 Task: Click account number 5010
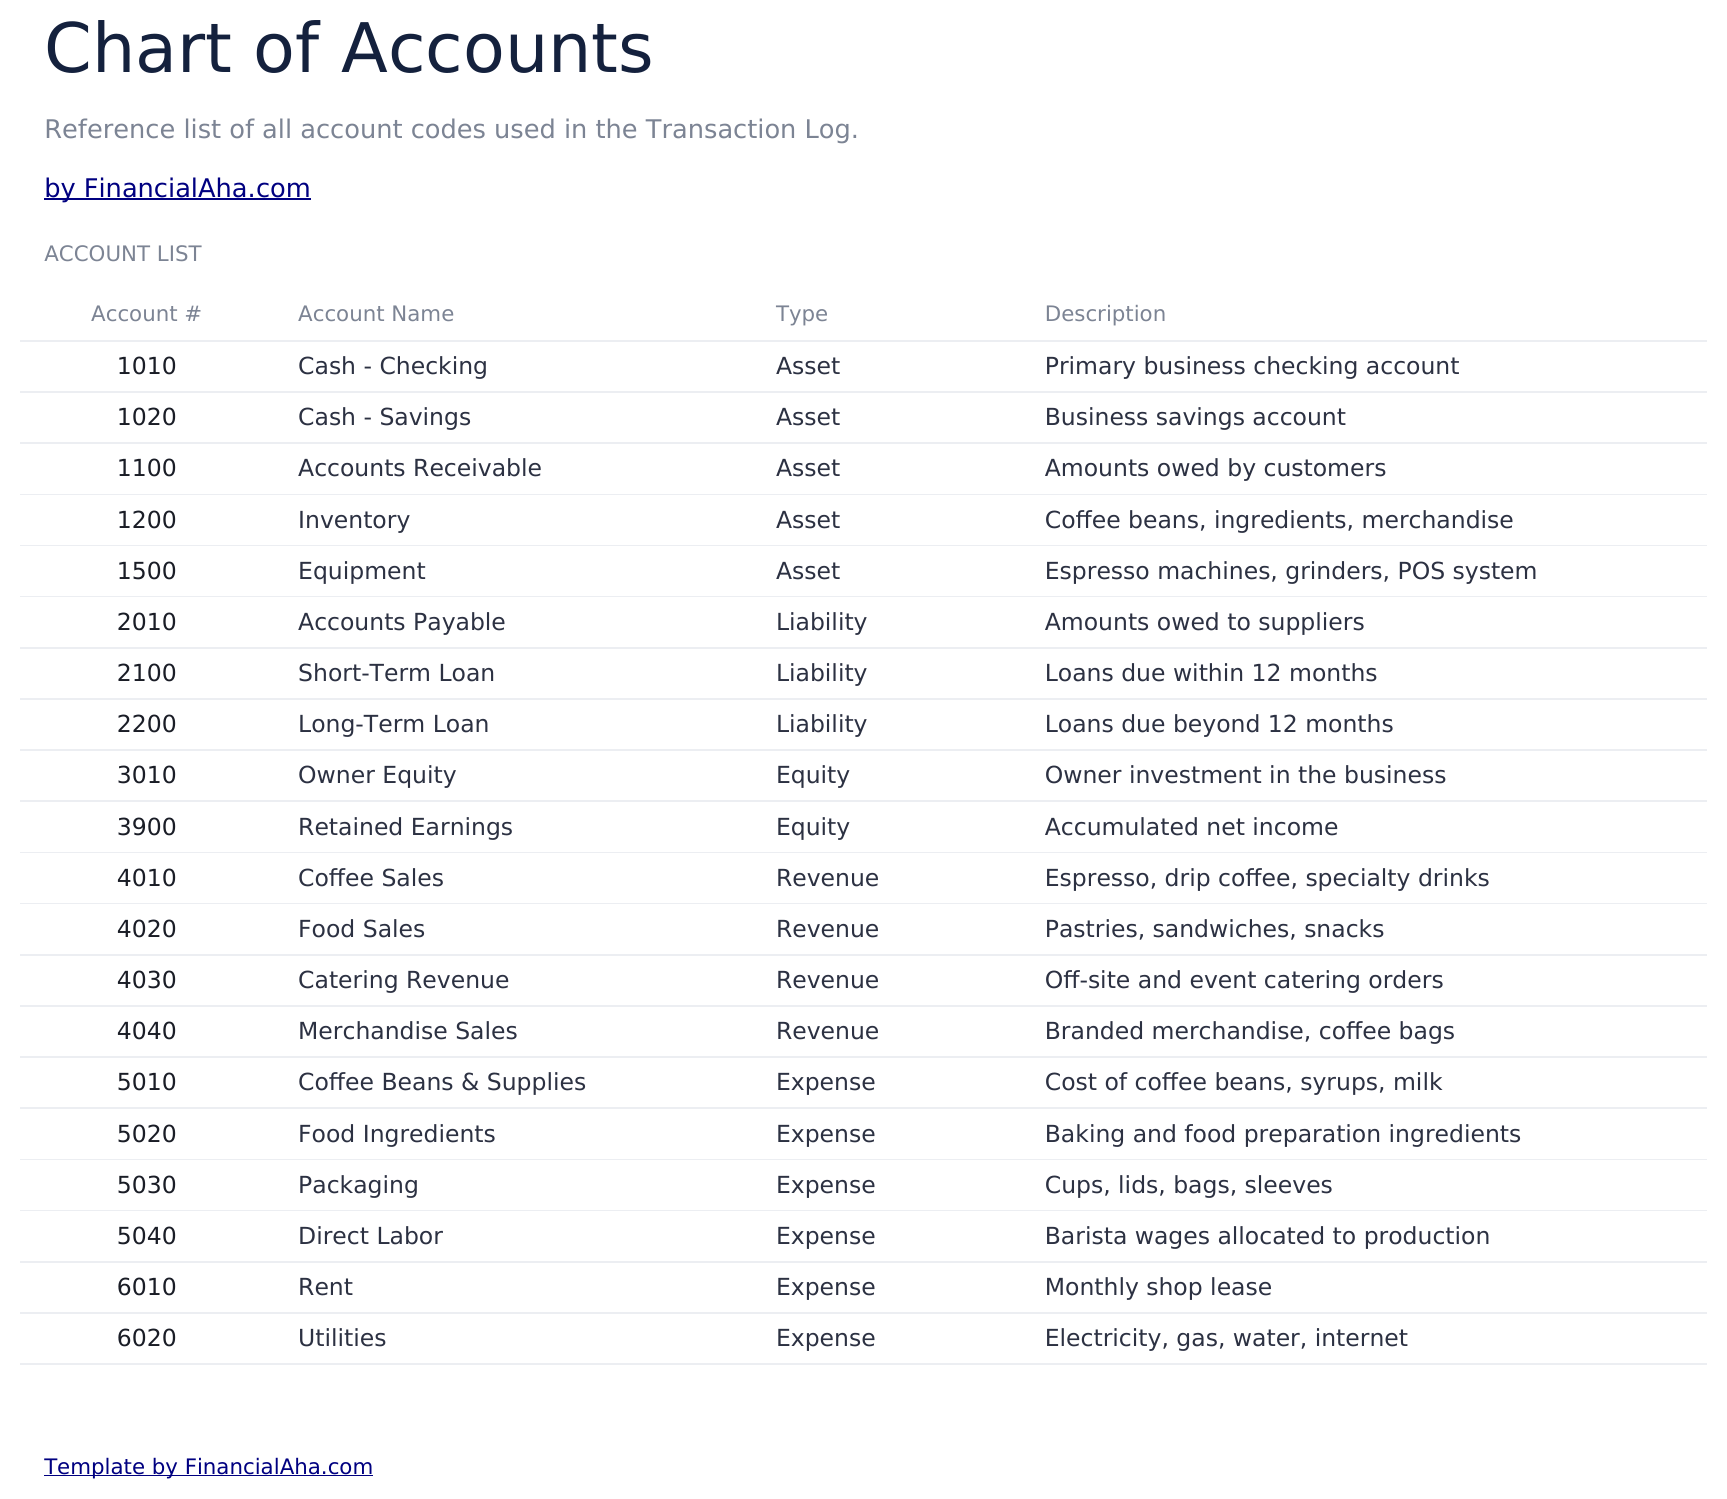pos(147,1082)
